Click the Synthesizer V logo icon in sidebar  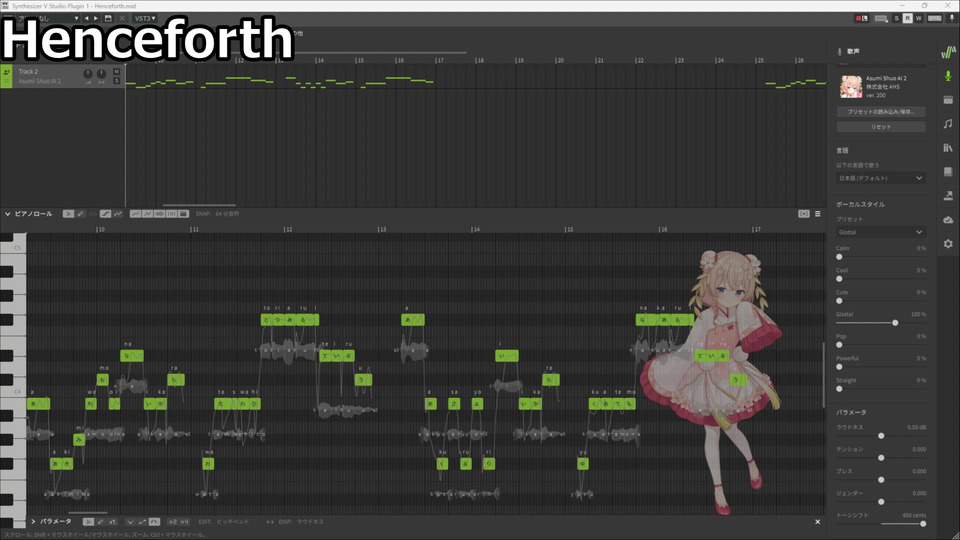(x=948, y=53)
